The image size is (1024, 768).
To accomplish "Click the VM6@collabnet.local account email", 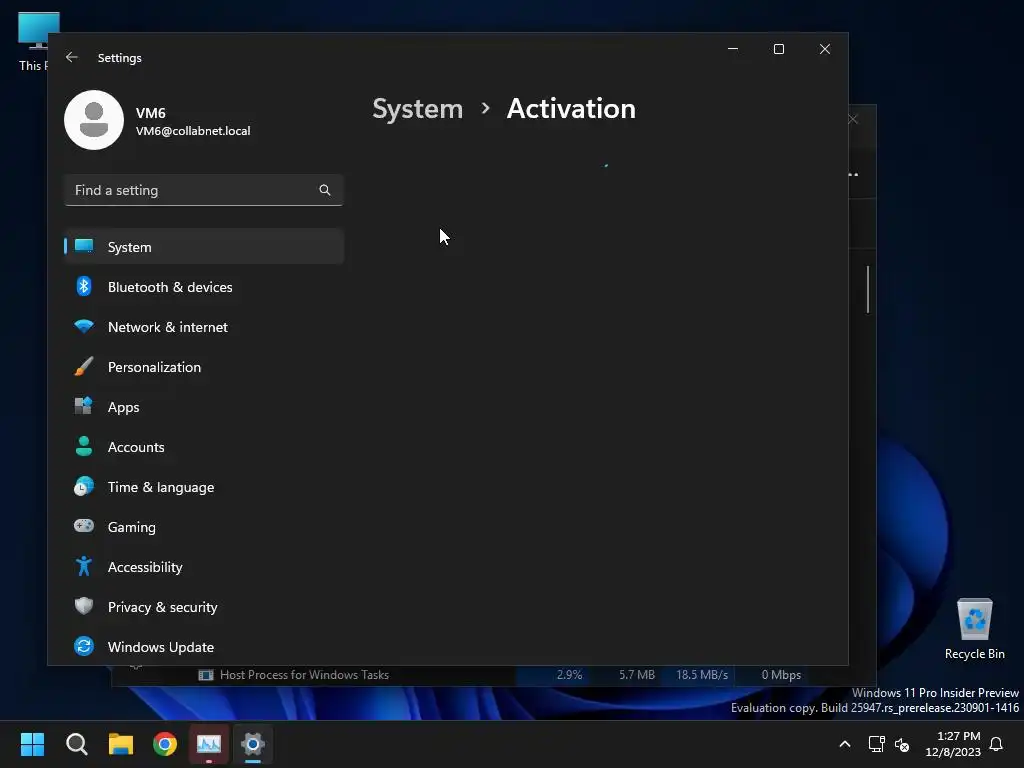I will coord(193,131).
